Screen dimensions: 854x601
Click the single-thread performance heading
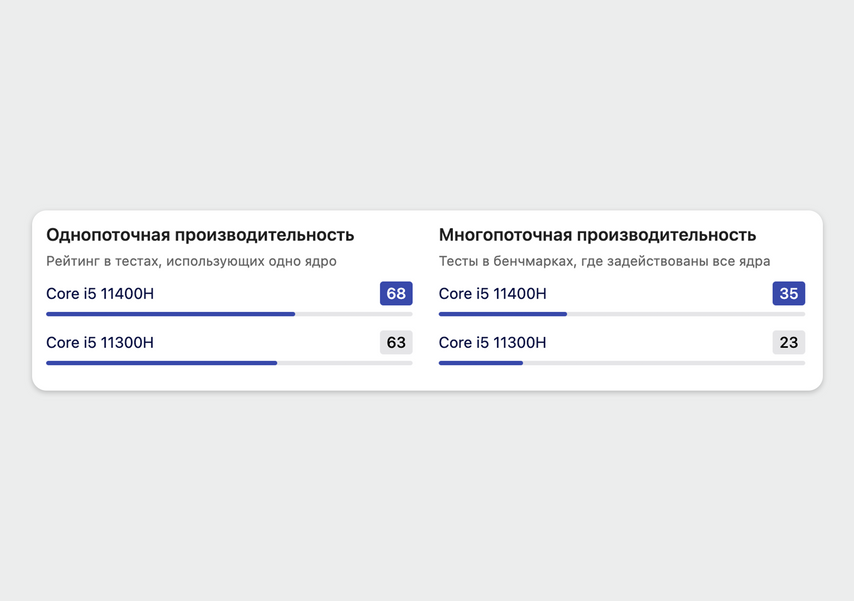(x=200, y=235)
